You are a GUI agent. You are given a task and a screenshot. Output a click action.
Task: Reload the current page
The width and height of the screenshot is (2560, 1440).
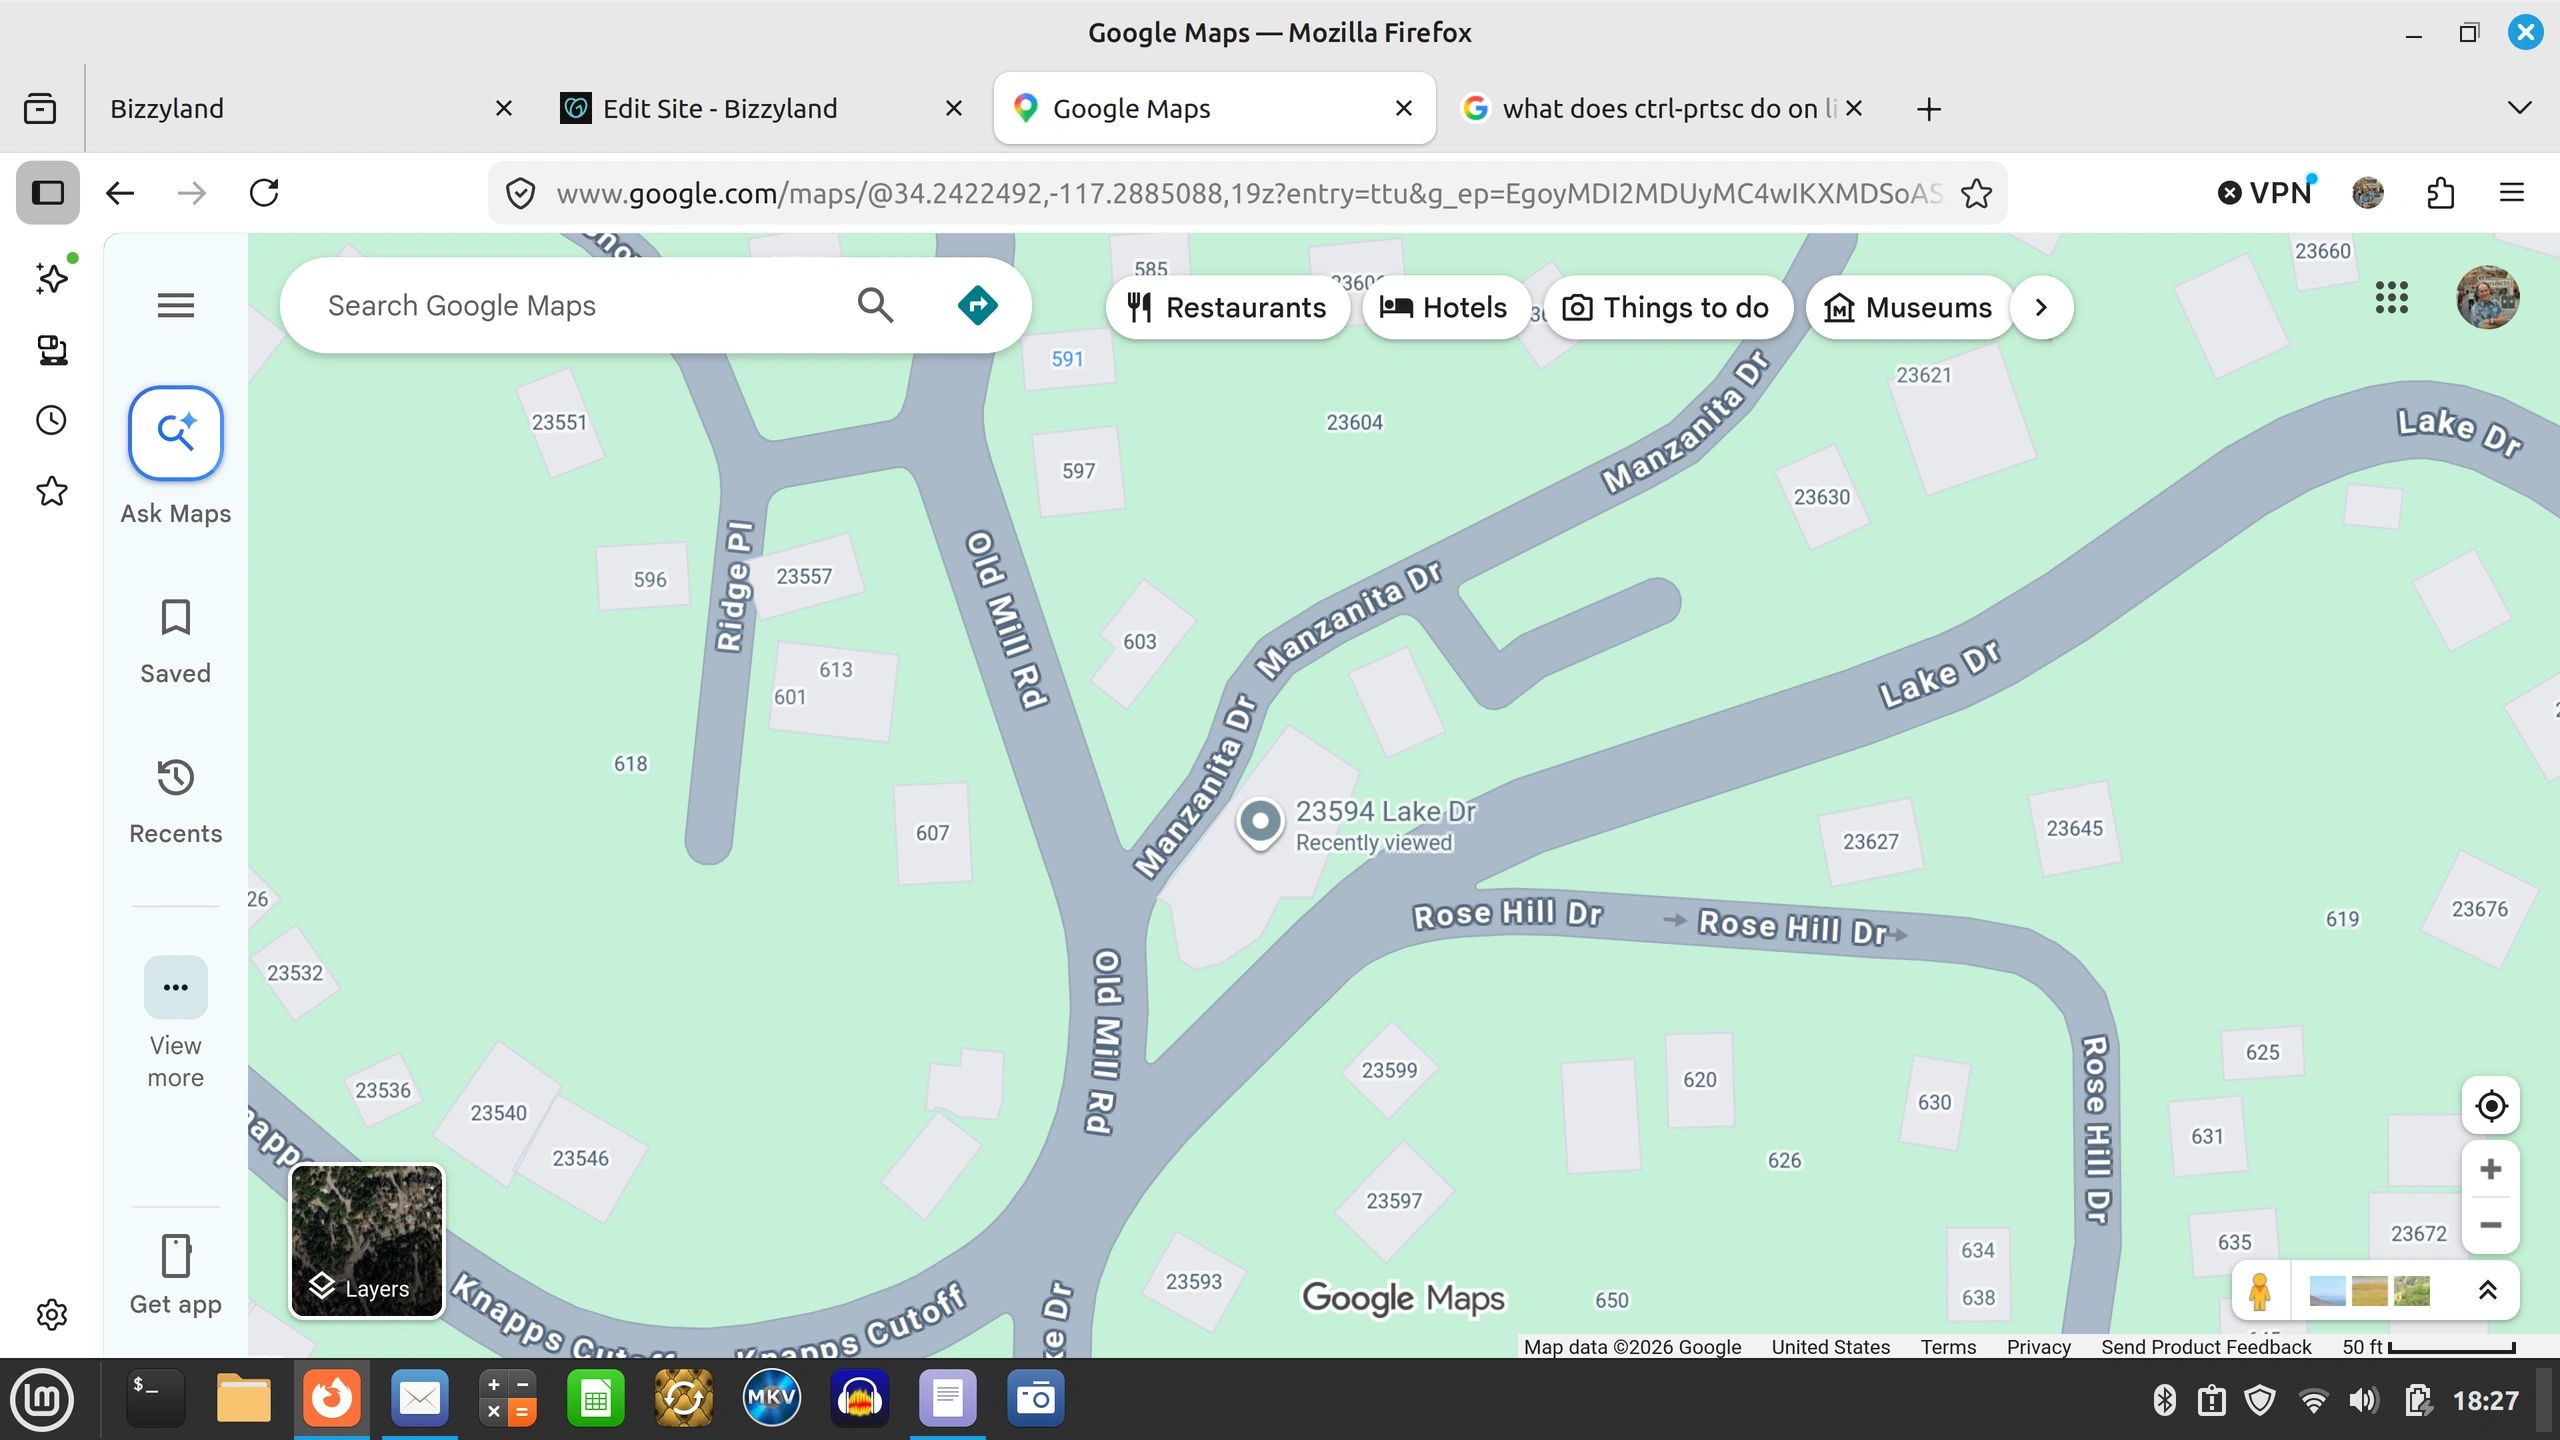tap(264, 192)
